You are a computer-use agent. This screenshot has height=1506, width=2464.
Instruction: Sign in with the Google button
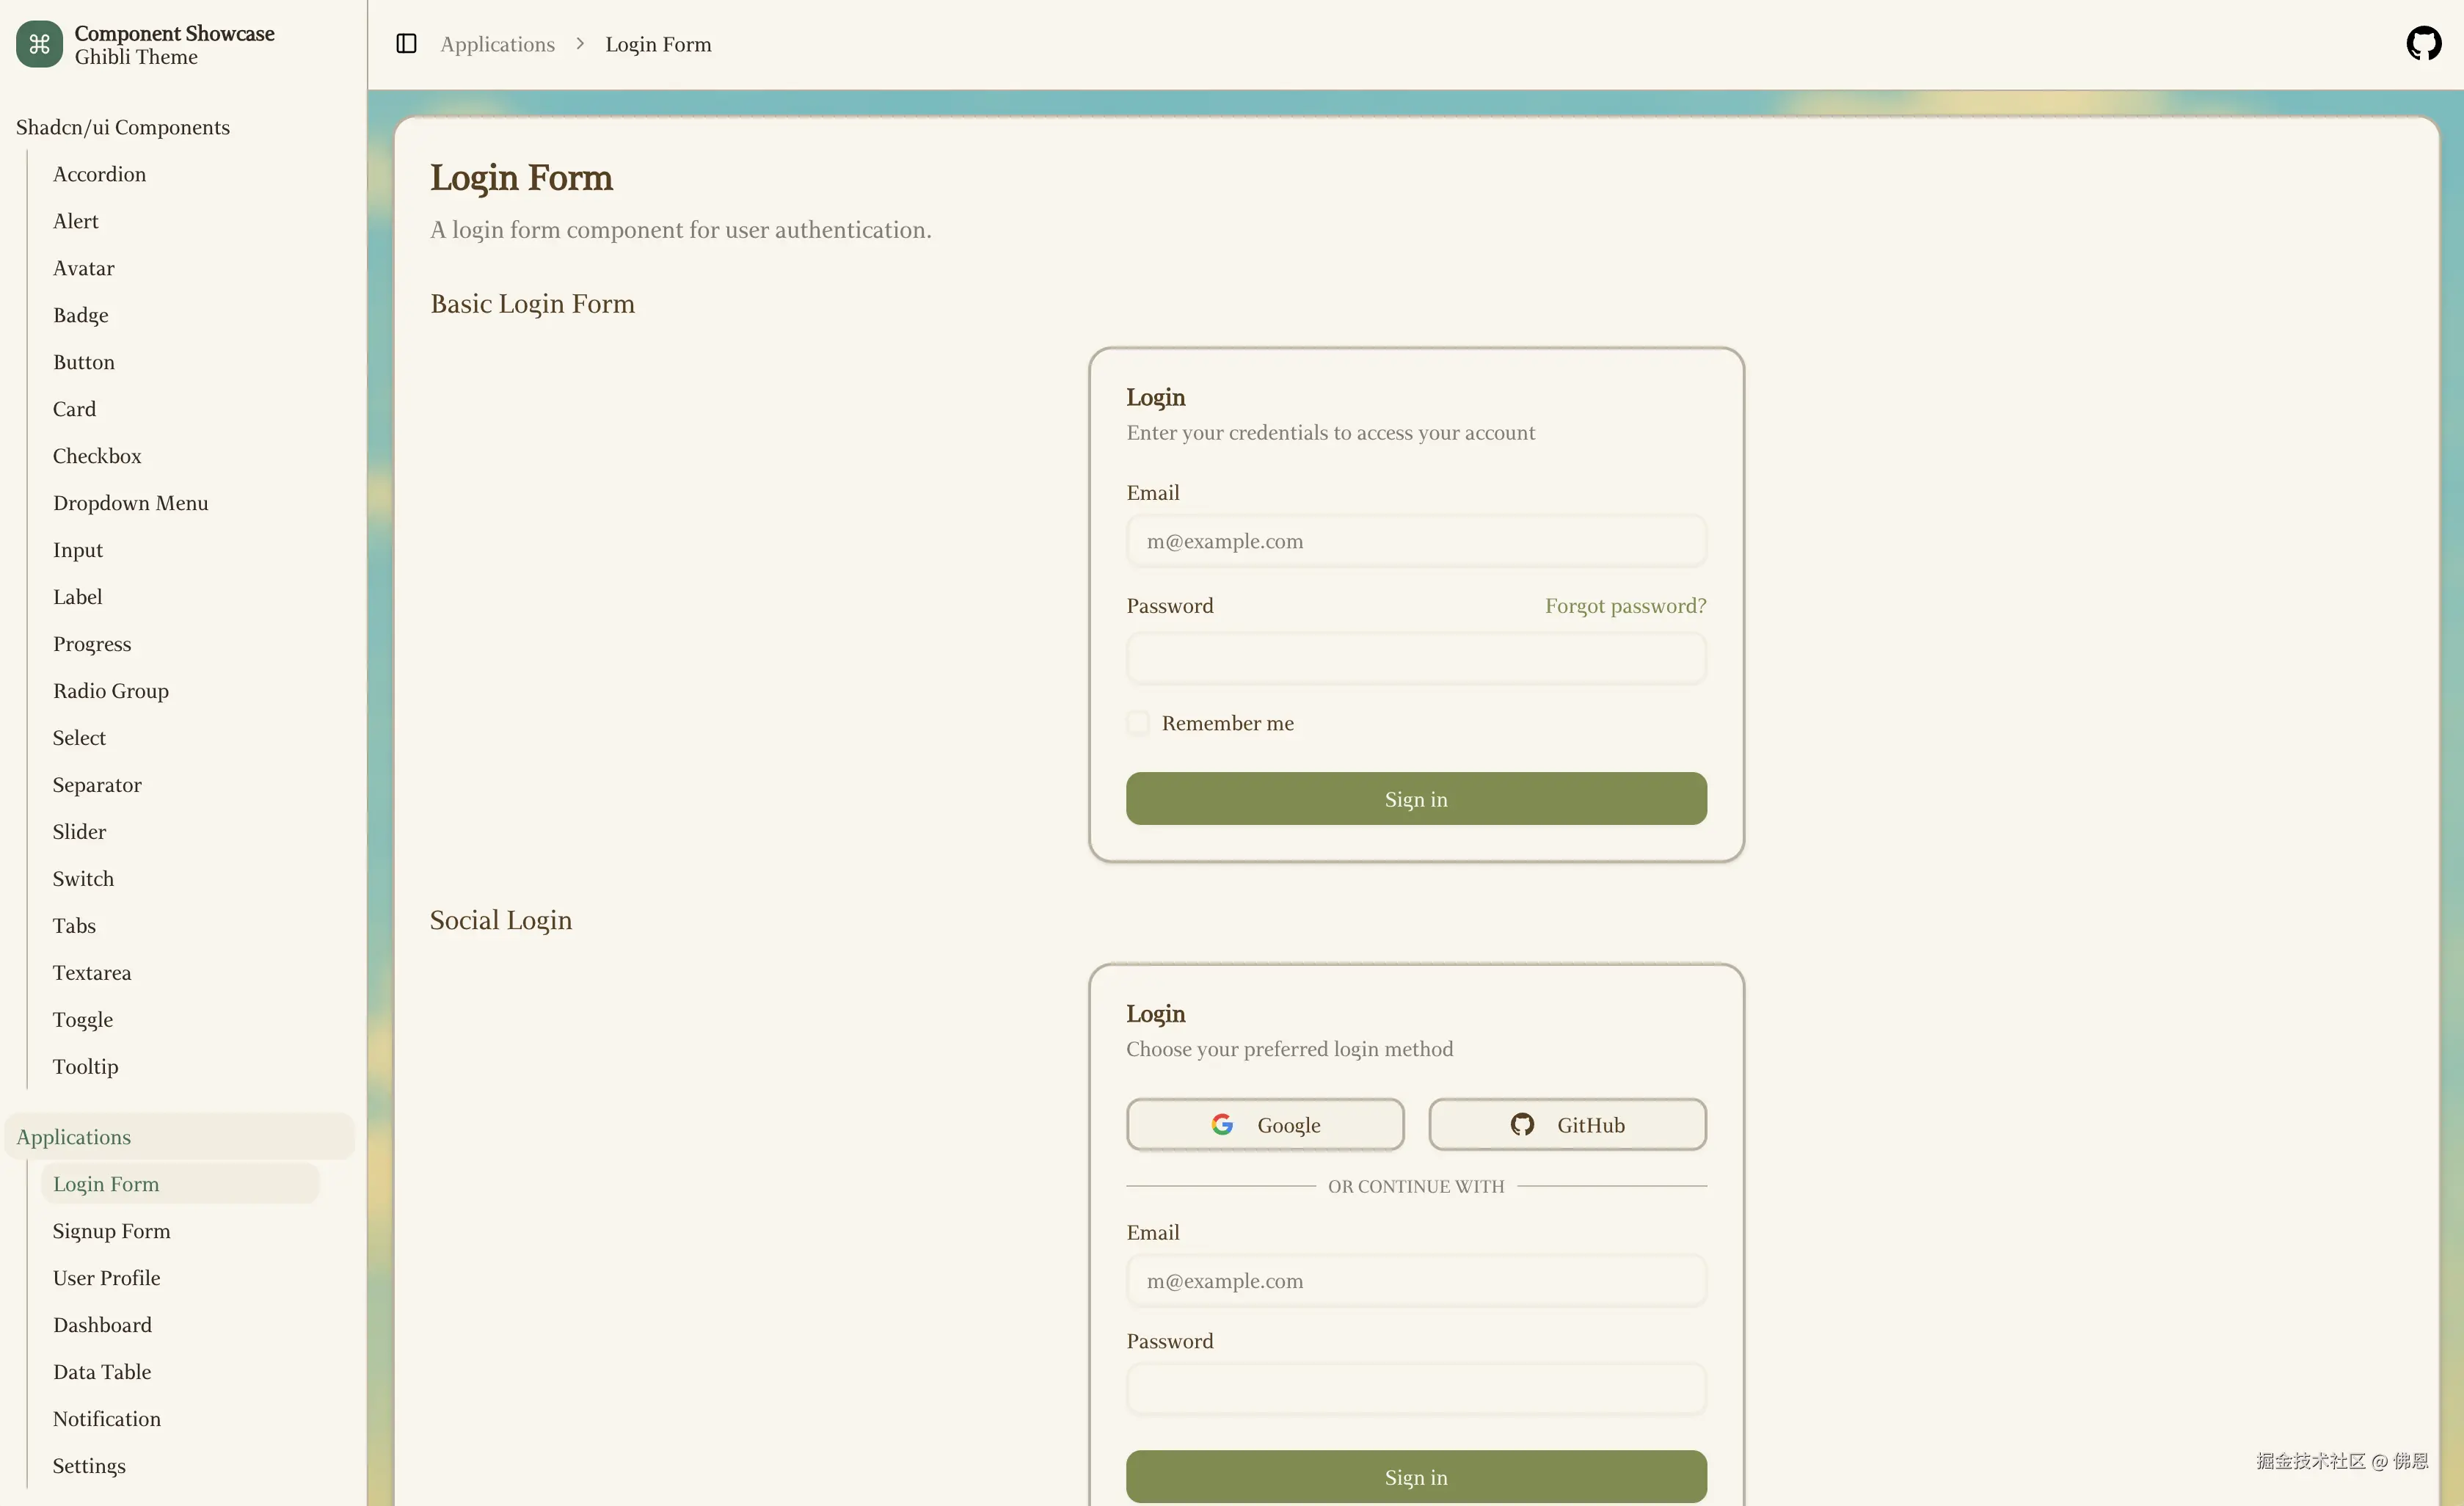(1265, 1124)
